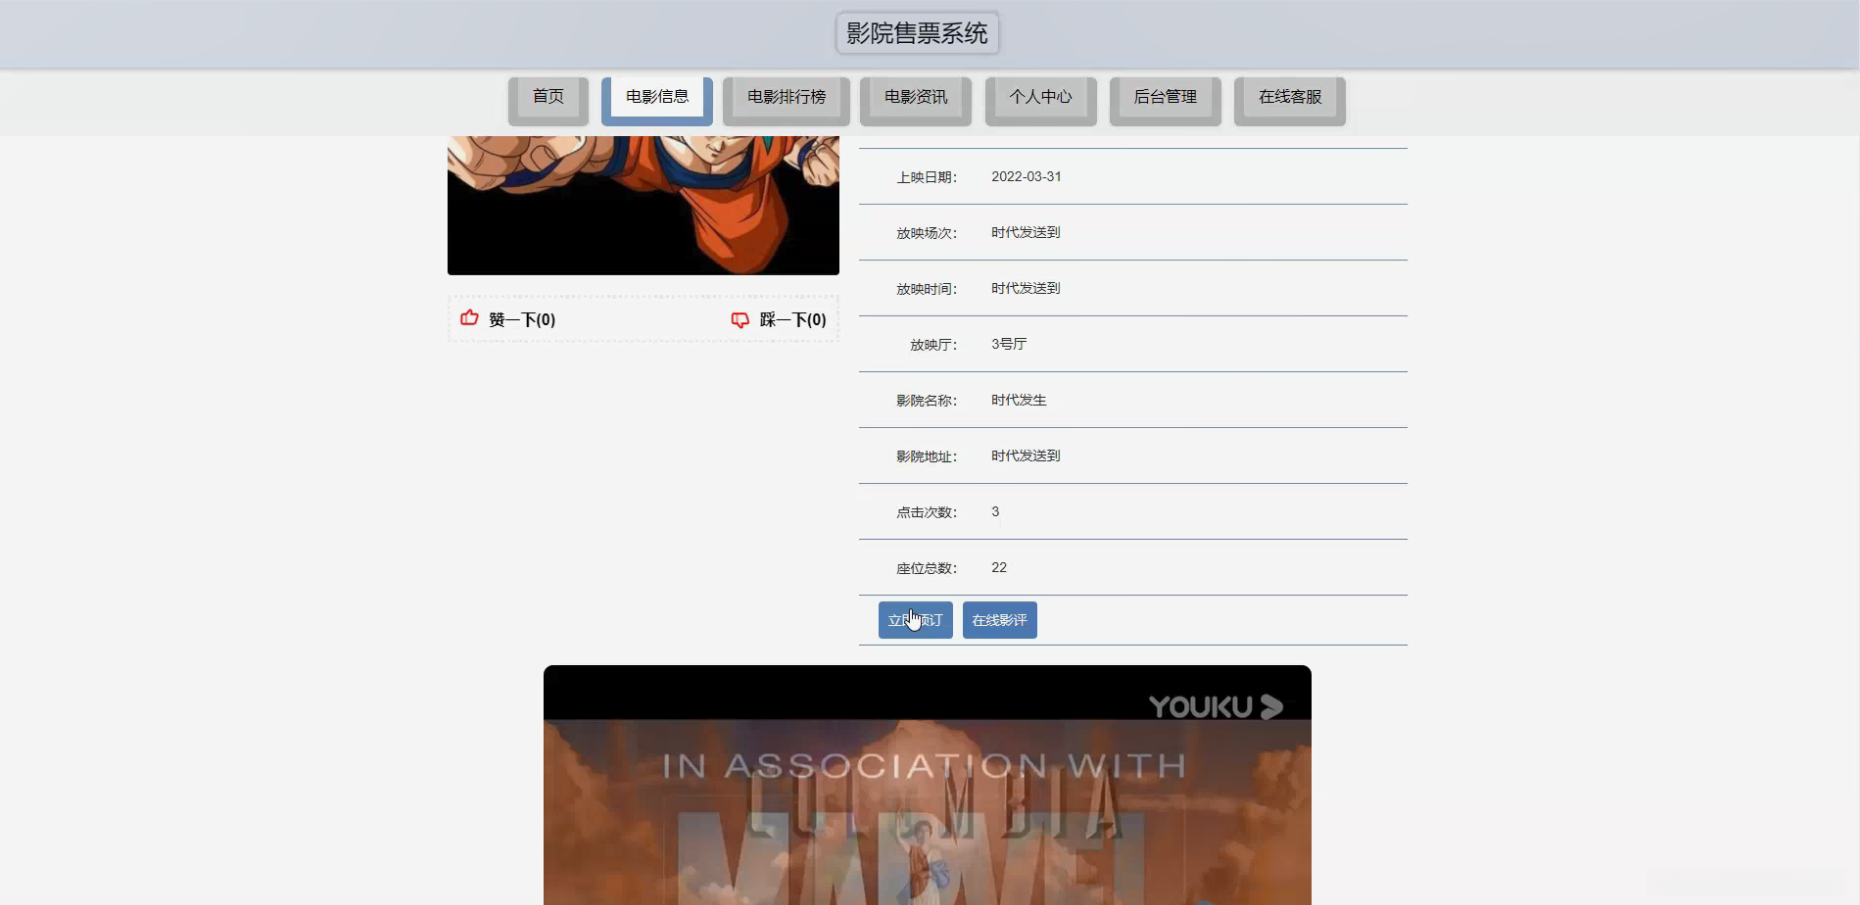1860x905 pixels.
Task: Click the seat total value 22
Action: (x=999, y=568)
